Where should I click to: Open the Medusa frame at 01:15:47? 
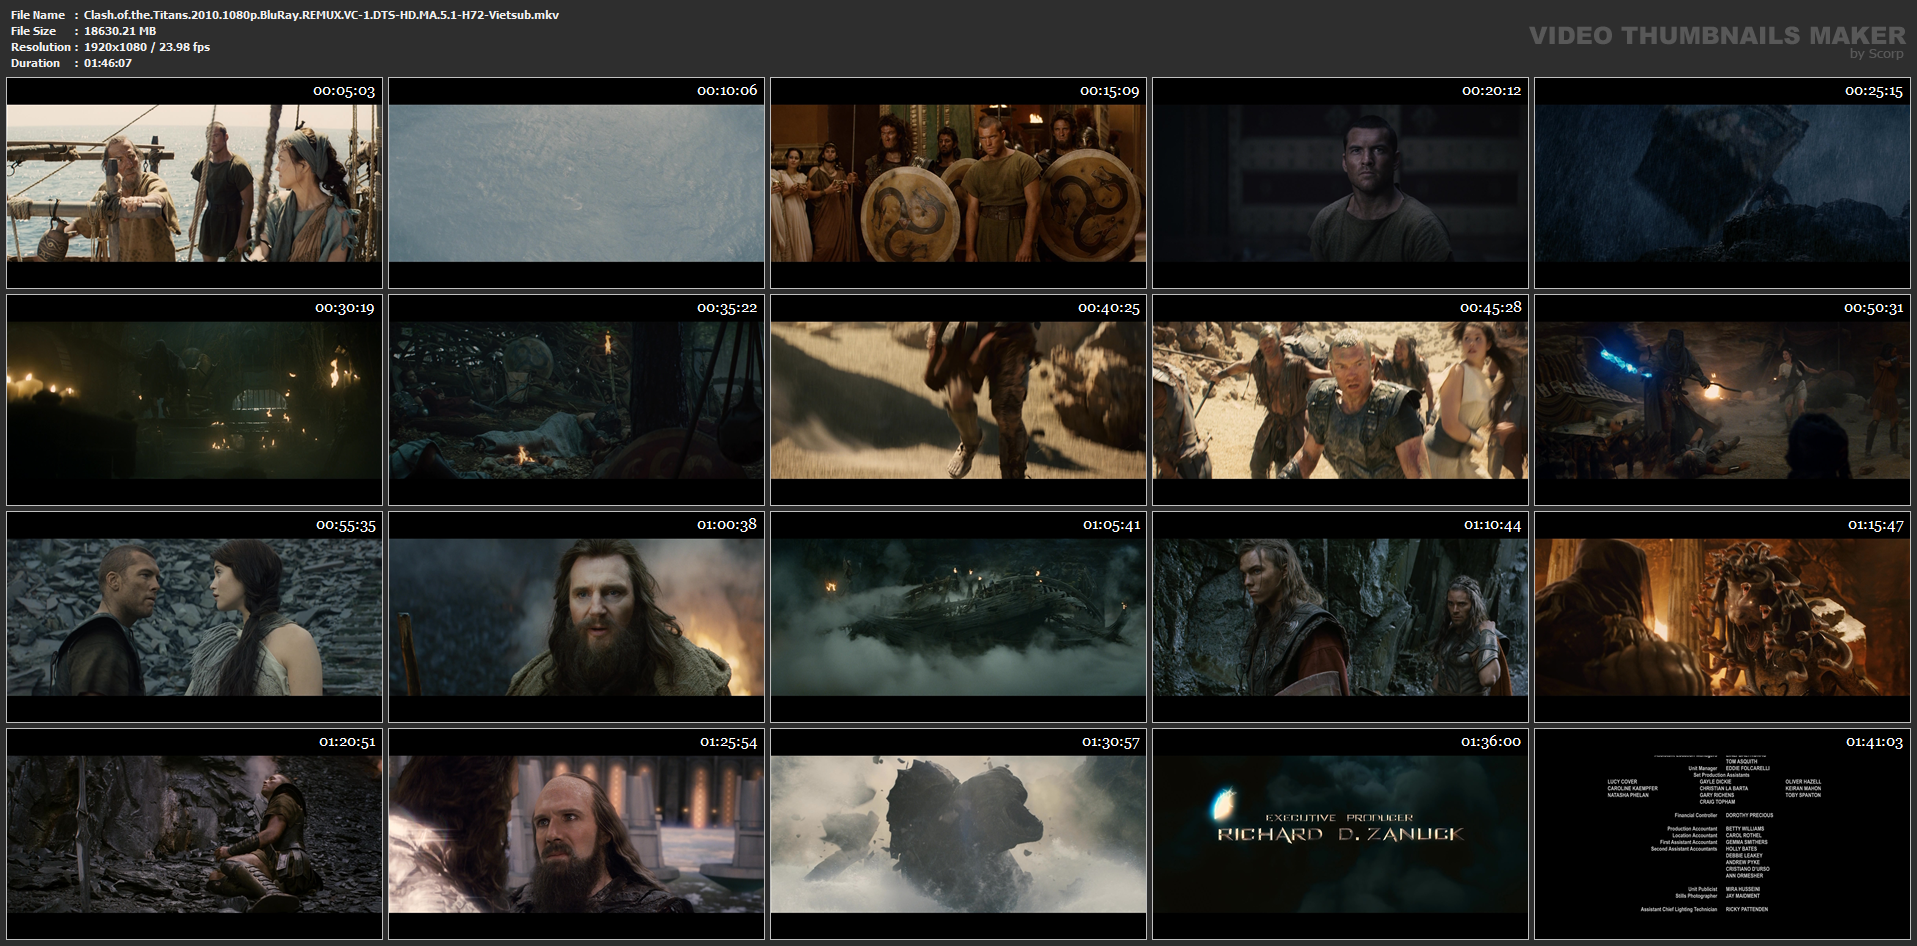(x=1722, y=617)
